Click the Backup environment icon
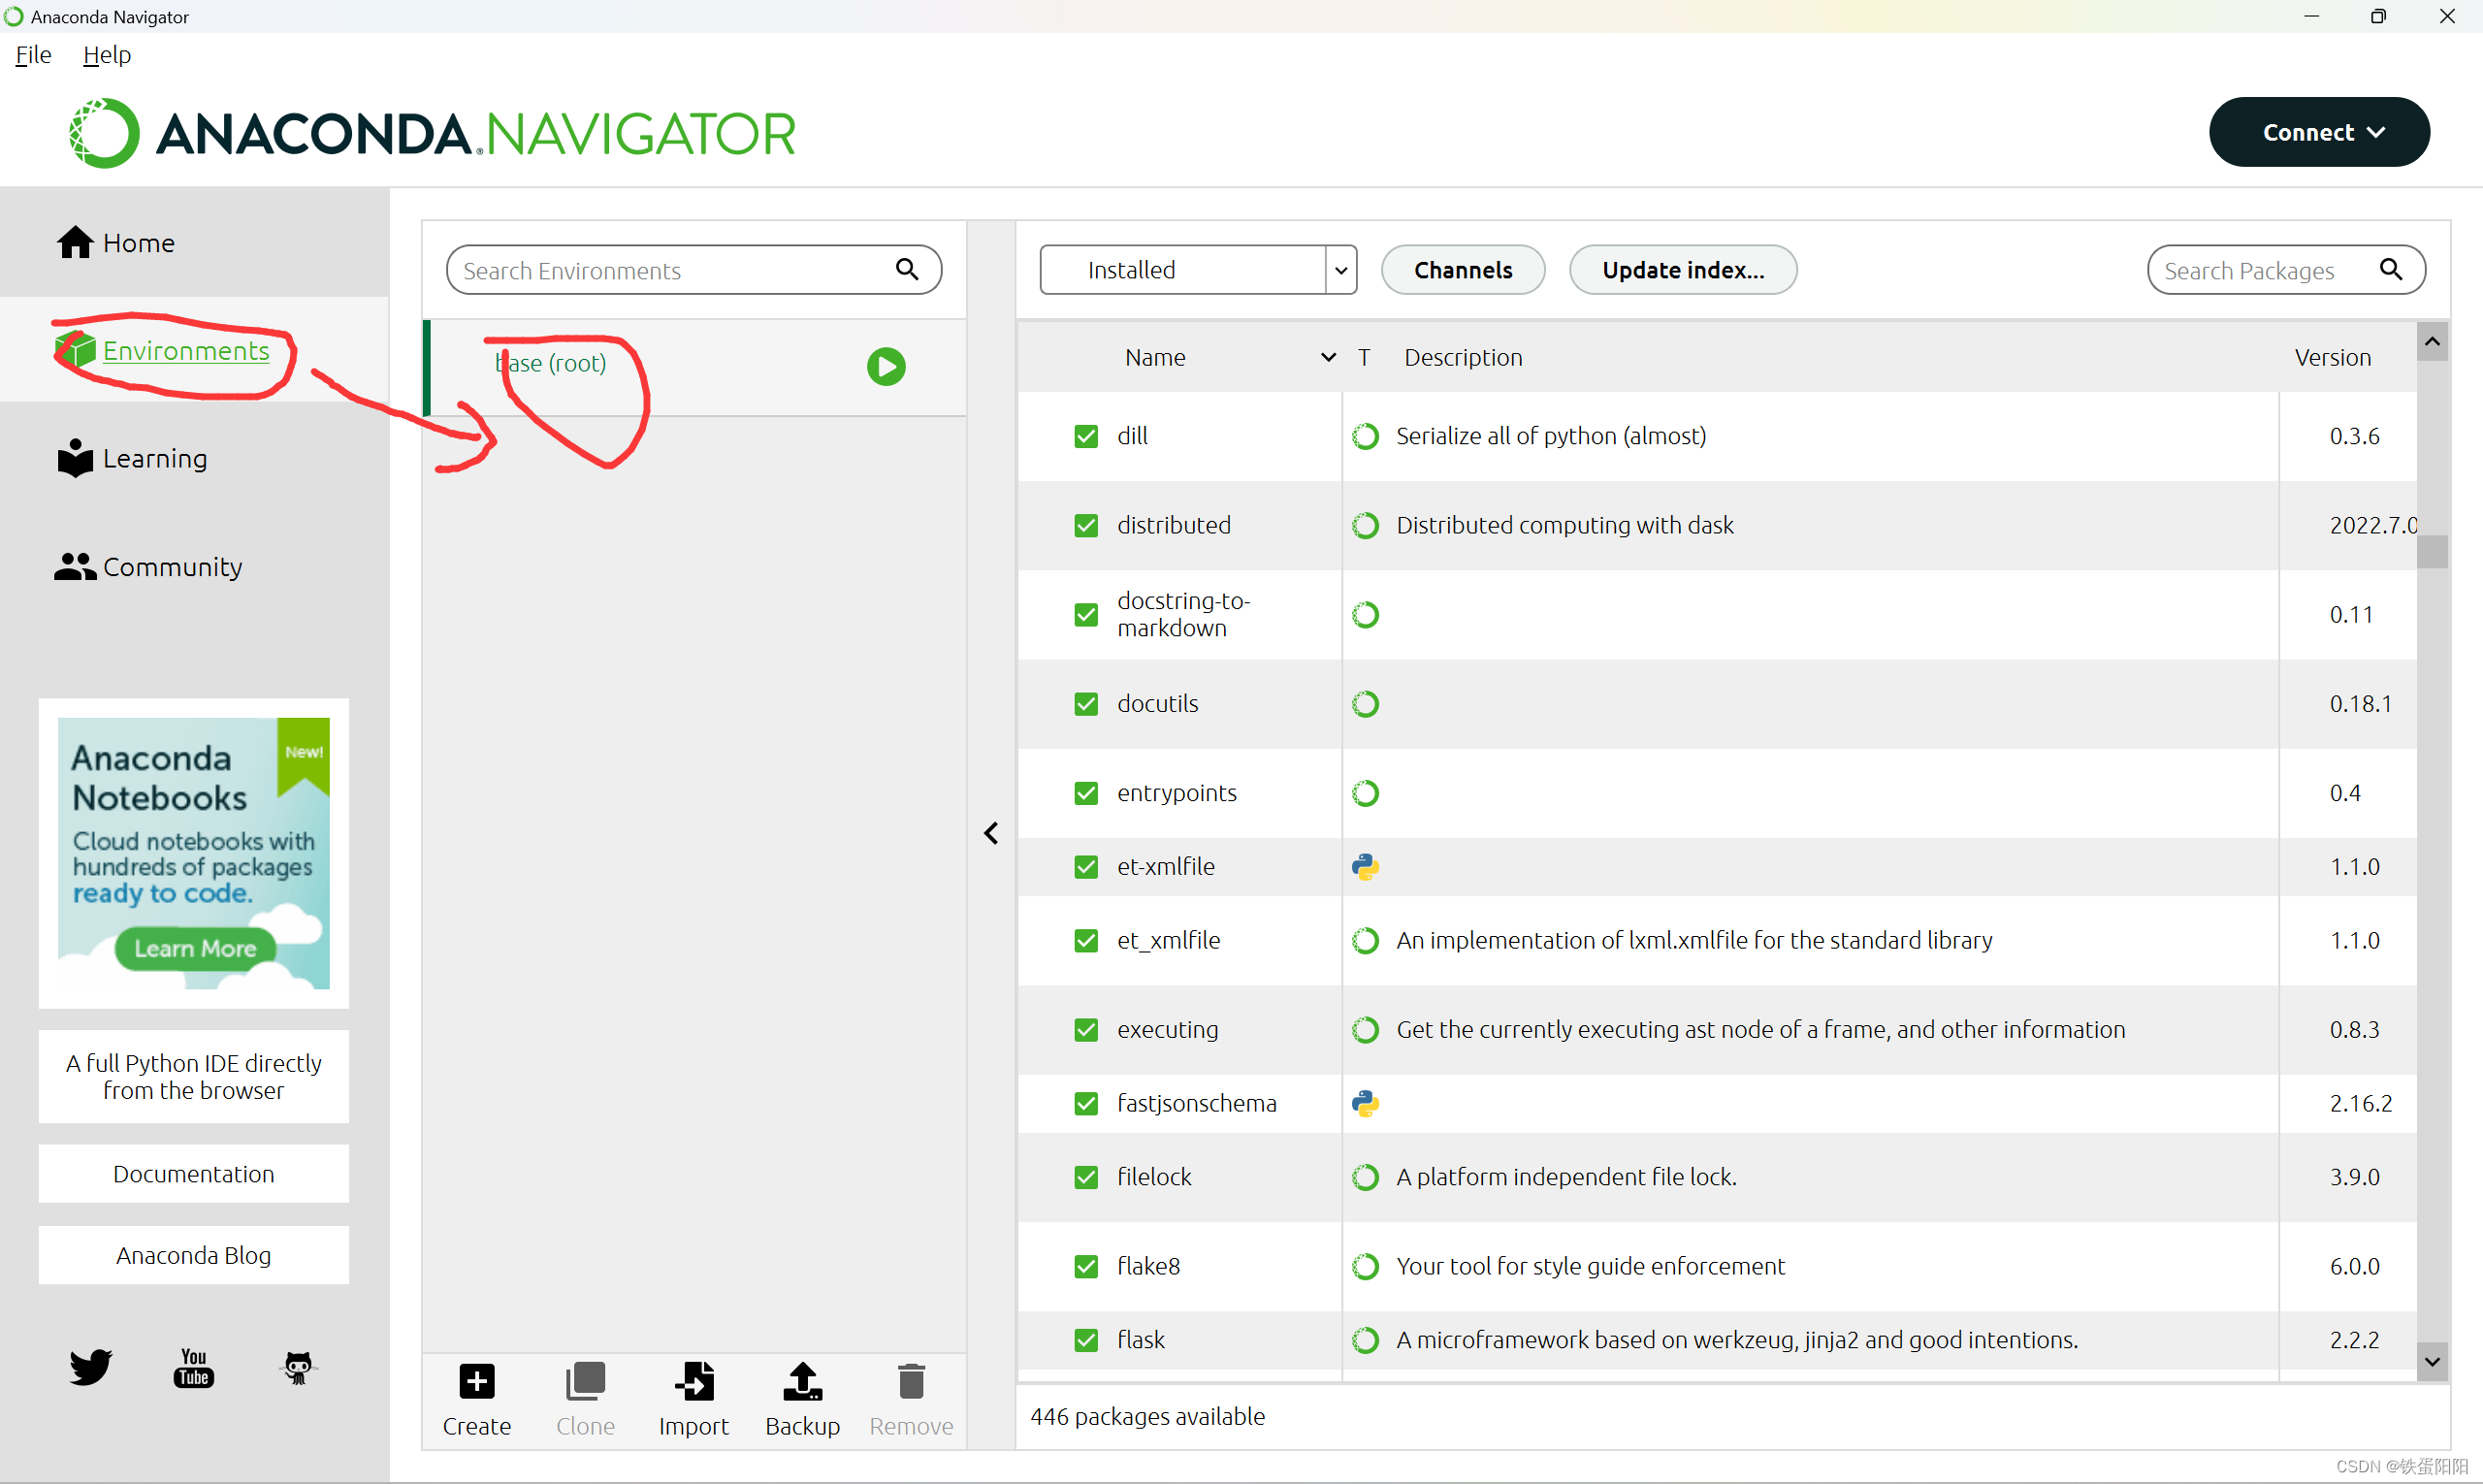Screen dimensions: 2483x1484 pos(802,1382)
